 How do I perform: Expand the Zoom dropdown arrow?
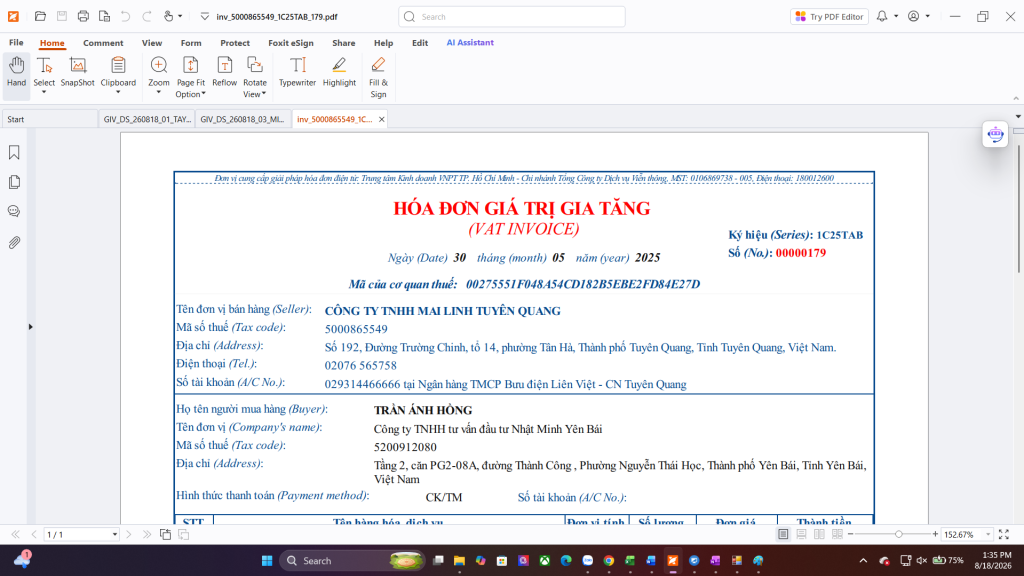[159, 93]
